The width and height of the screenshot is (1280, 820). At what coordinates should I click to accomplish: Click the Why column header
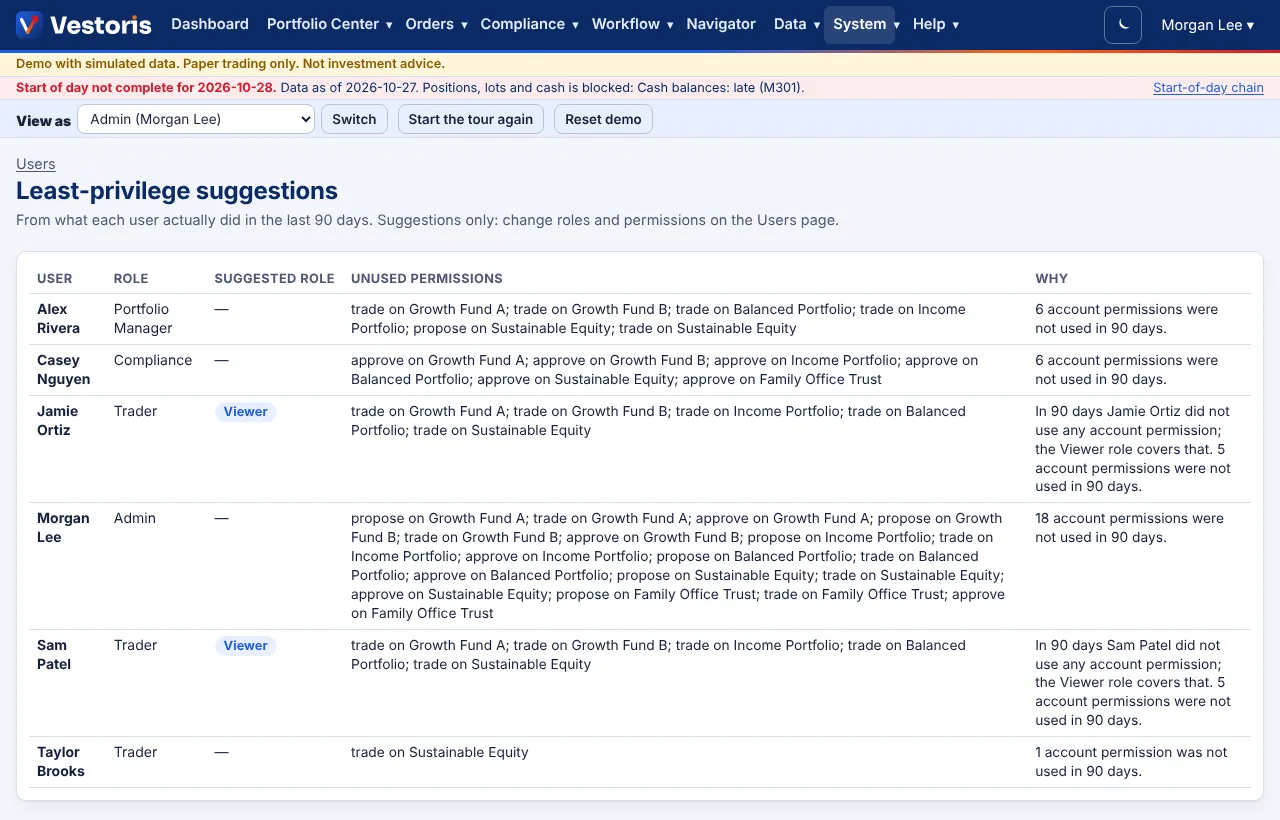coord(1052,279)
